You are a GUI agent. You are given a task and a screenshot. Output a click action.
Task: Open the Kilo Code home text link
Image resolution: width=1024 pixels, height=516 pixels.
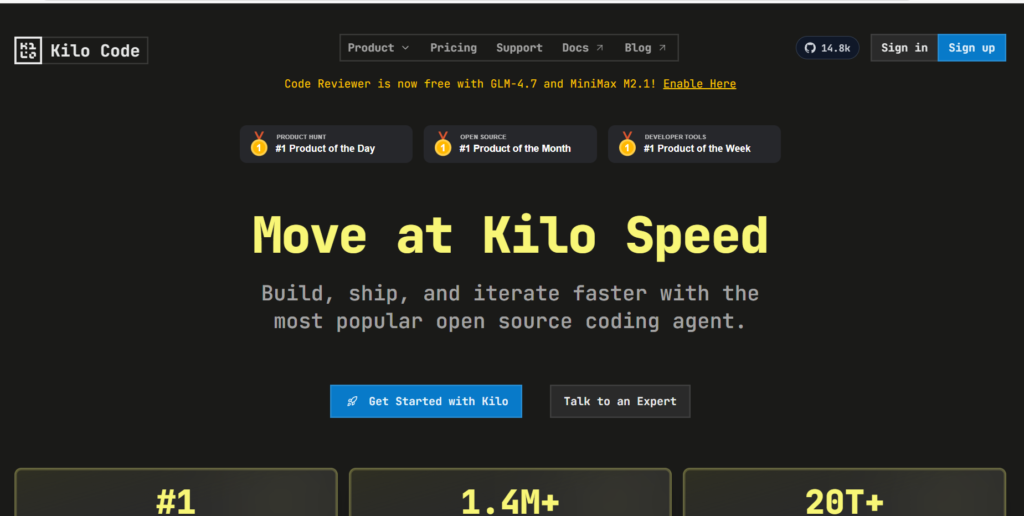(x=95, y=50)
